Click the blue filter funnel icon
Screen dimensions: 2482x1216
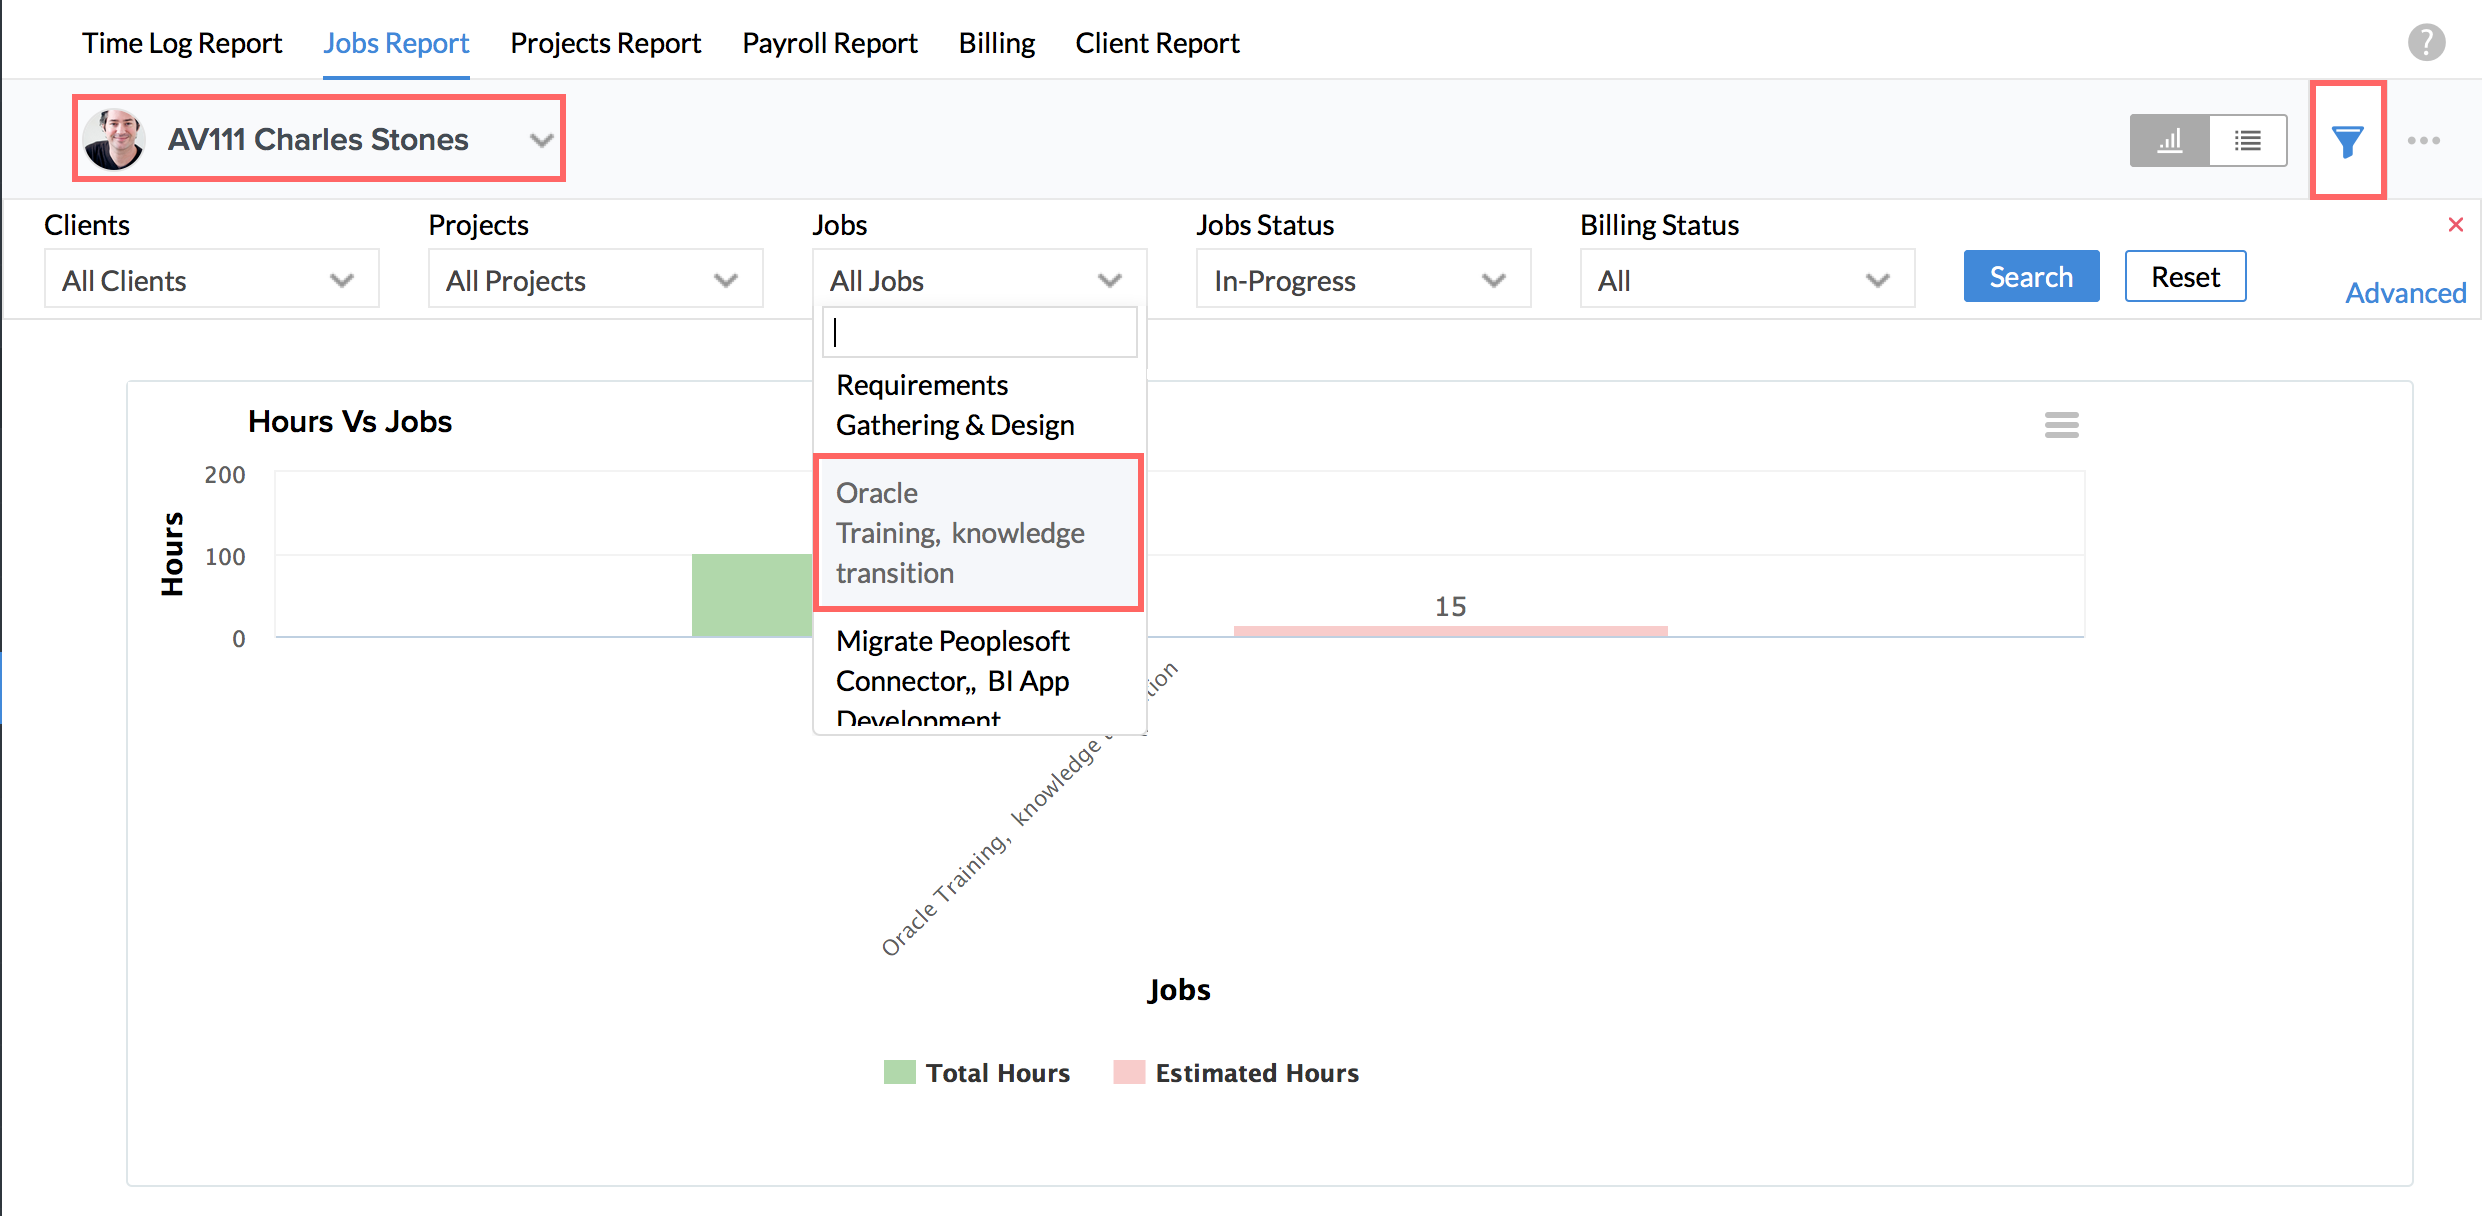click(2347, 141)
